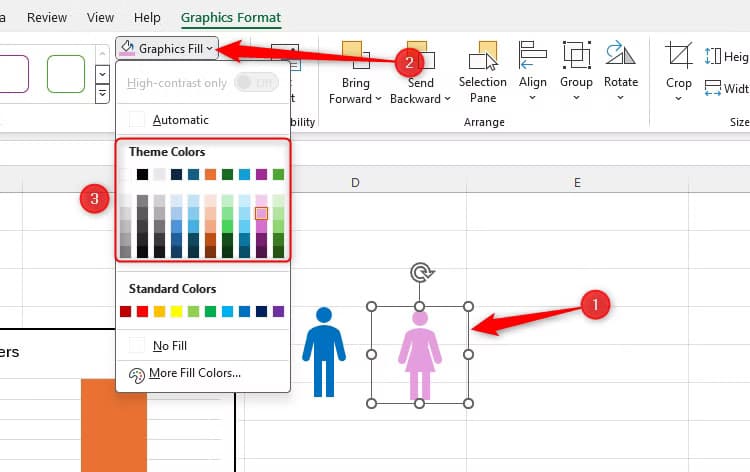Pick the bright red standard color
750x472 pixels.
coord(142,312)
